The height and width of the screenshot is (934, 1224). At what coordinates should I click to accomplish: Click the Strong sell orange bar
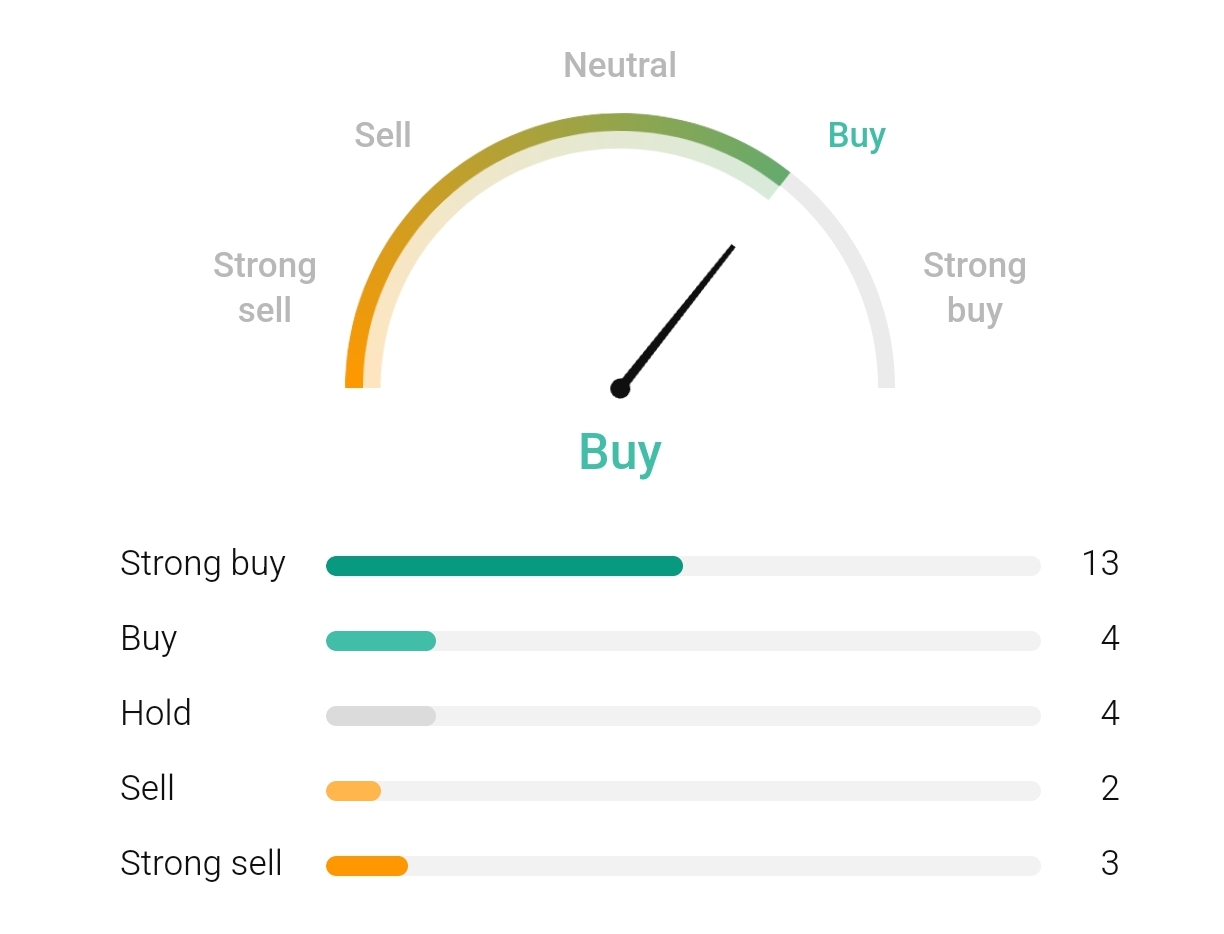[x=367, y=866]
